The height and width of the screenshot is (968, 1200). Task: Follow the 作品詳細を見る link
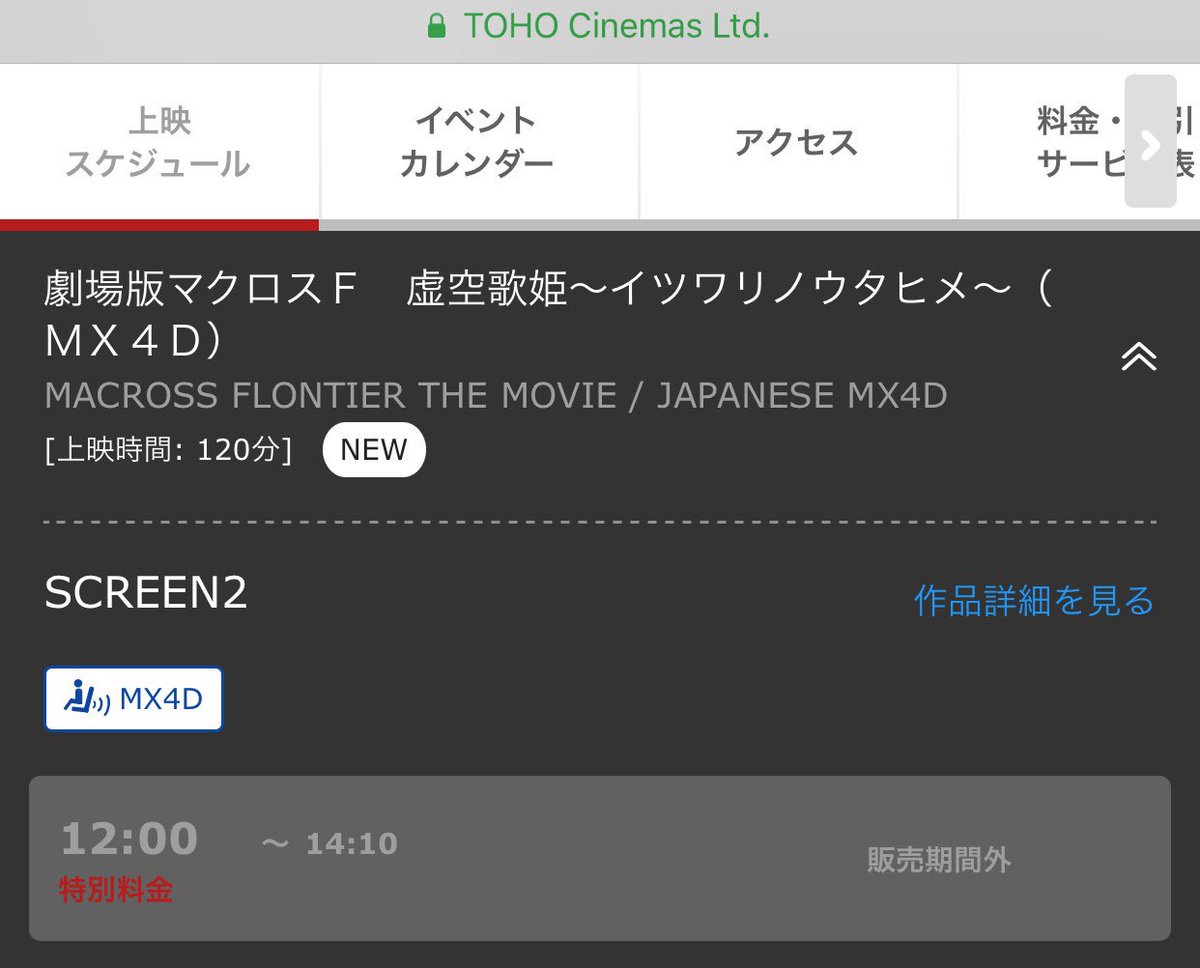(x=1034, y=600)
